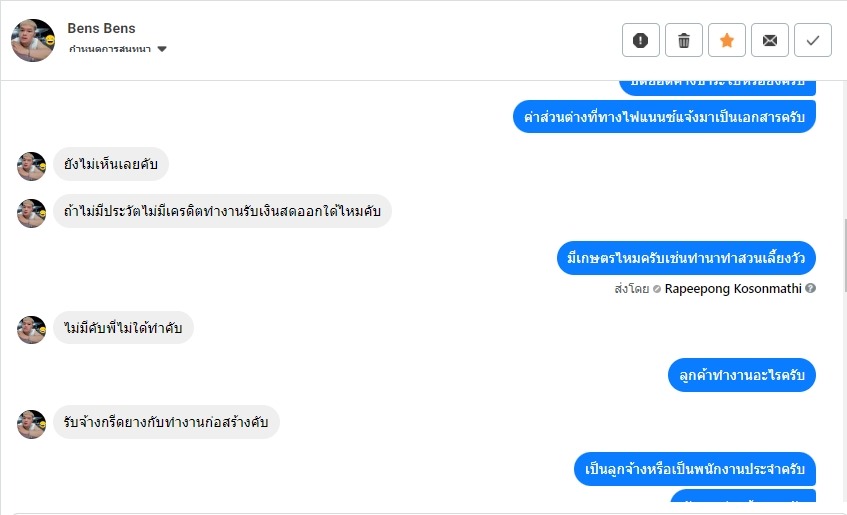Click the Bens Bens header profile photo

[x=33, y=40]
